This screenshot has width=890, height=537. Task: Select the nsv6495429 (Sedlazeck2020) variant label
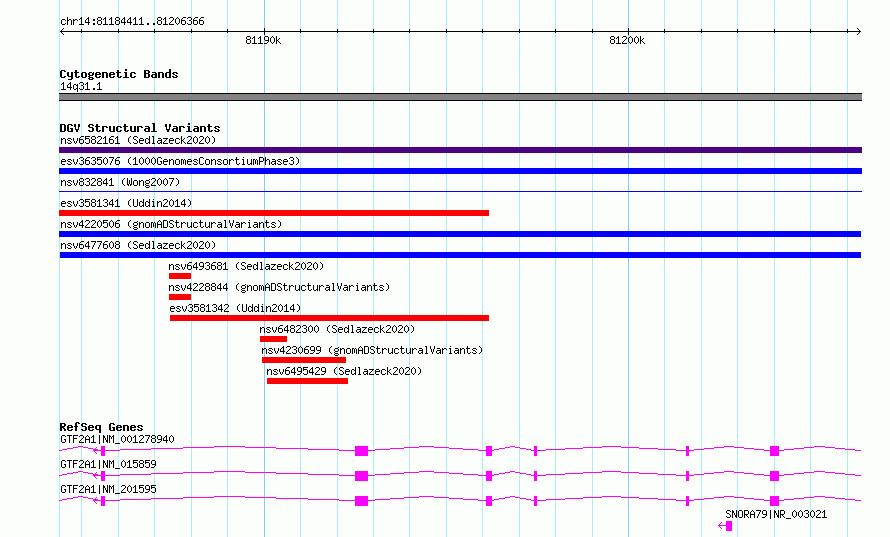click(344, 371)
